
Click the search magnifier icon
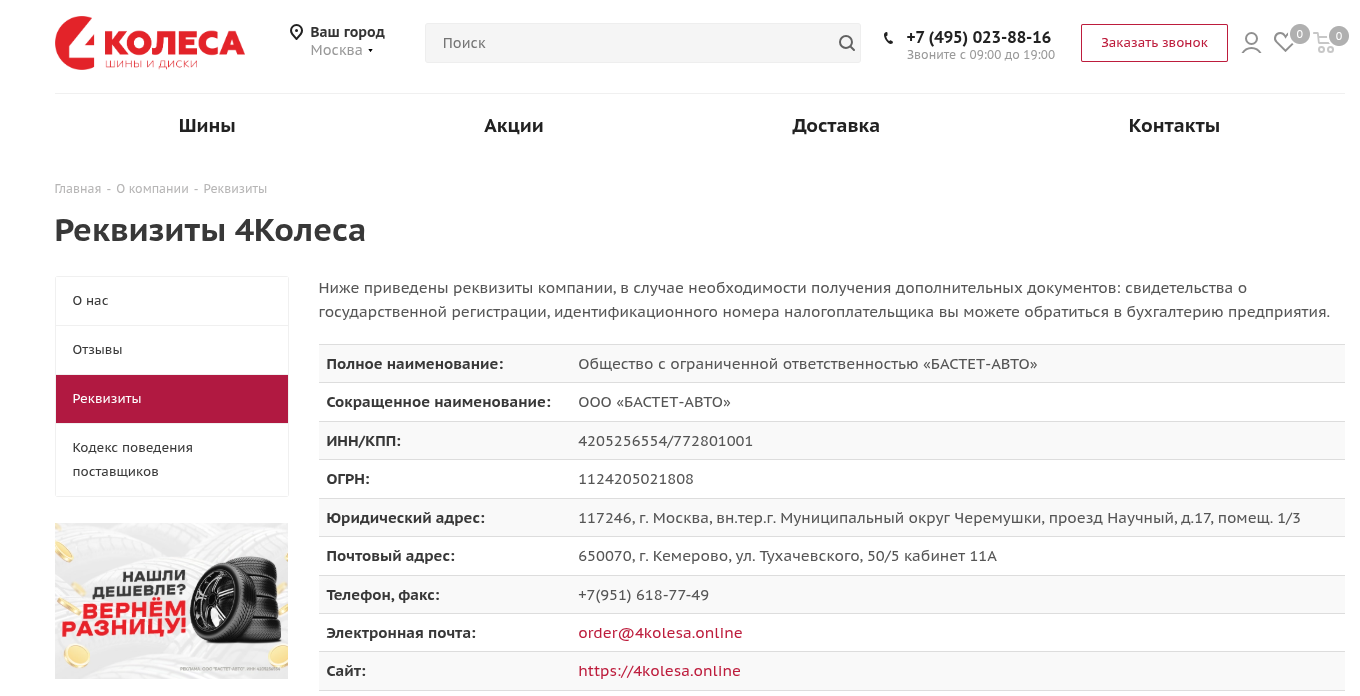point(846,43)
